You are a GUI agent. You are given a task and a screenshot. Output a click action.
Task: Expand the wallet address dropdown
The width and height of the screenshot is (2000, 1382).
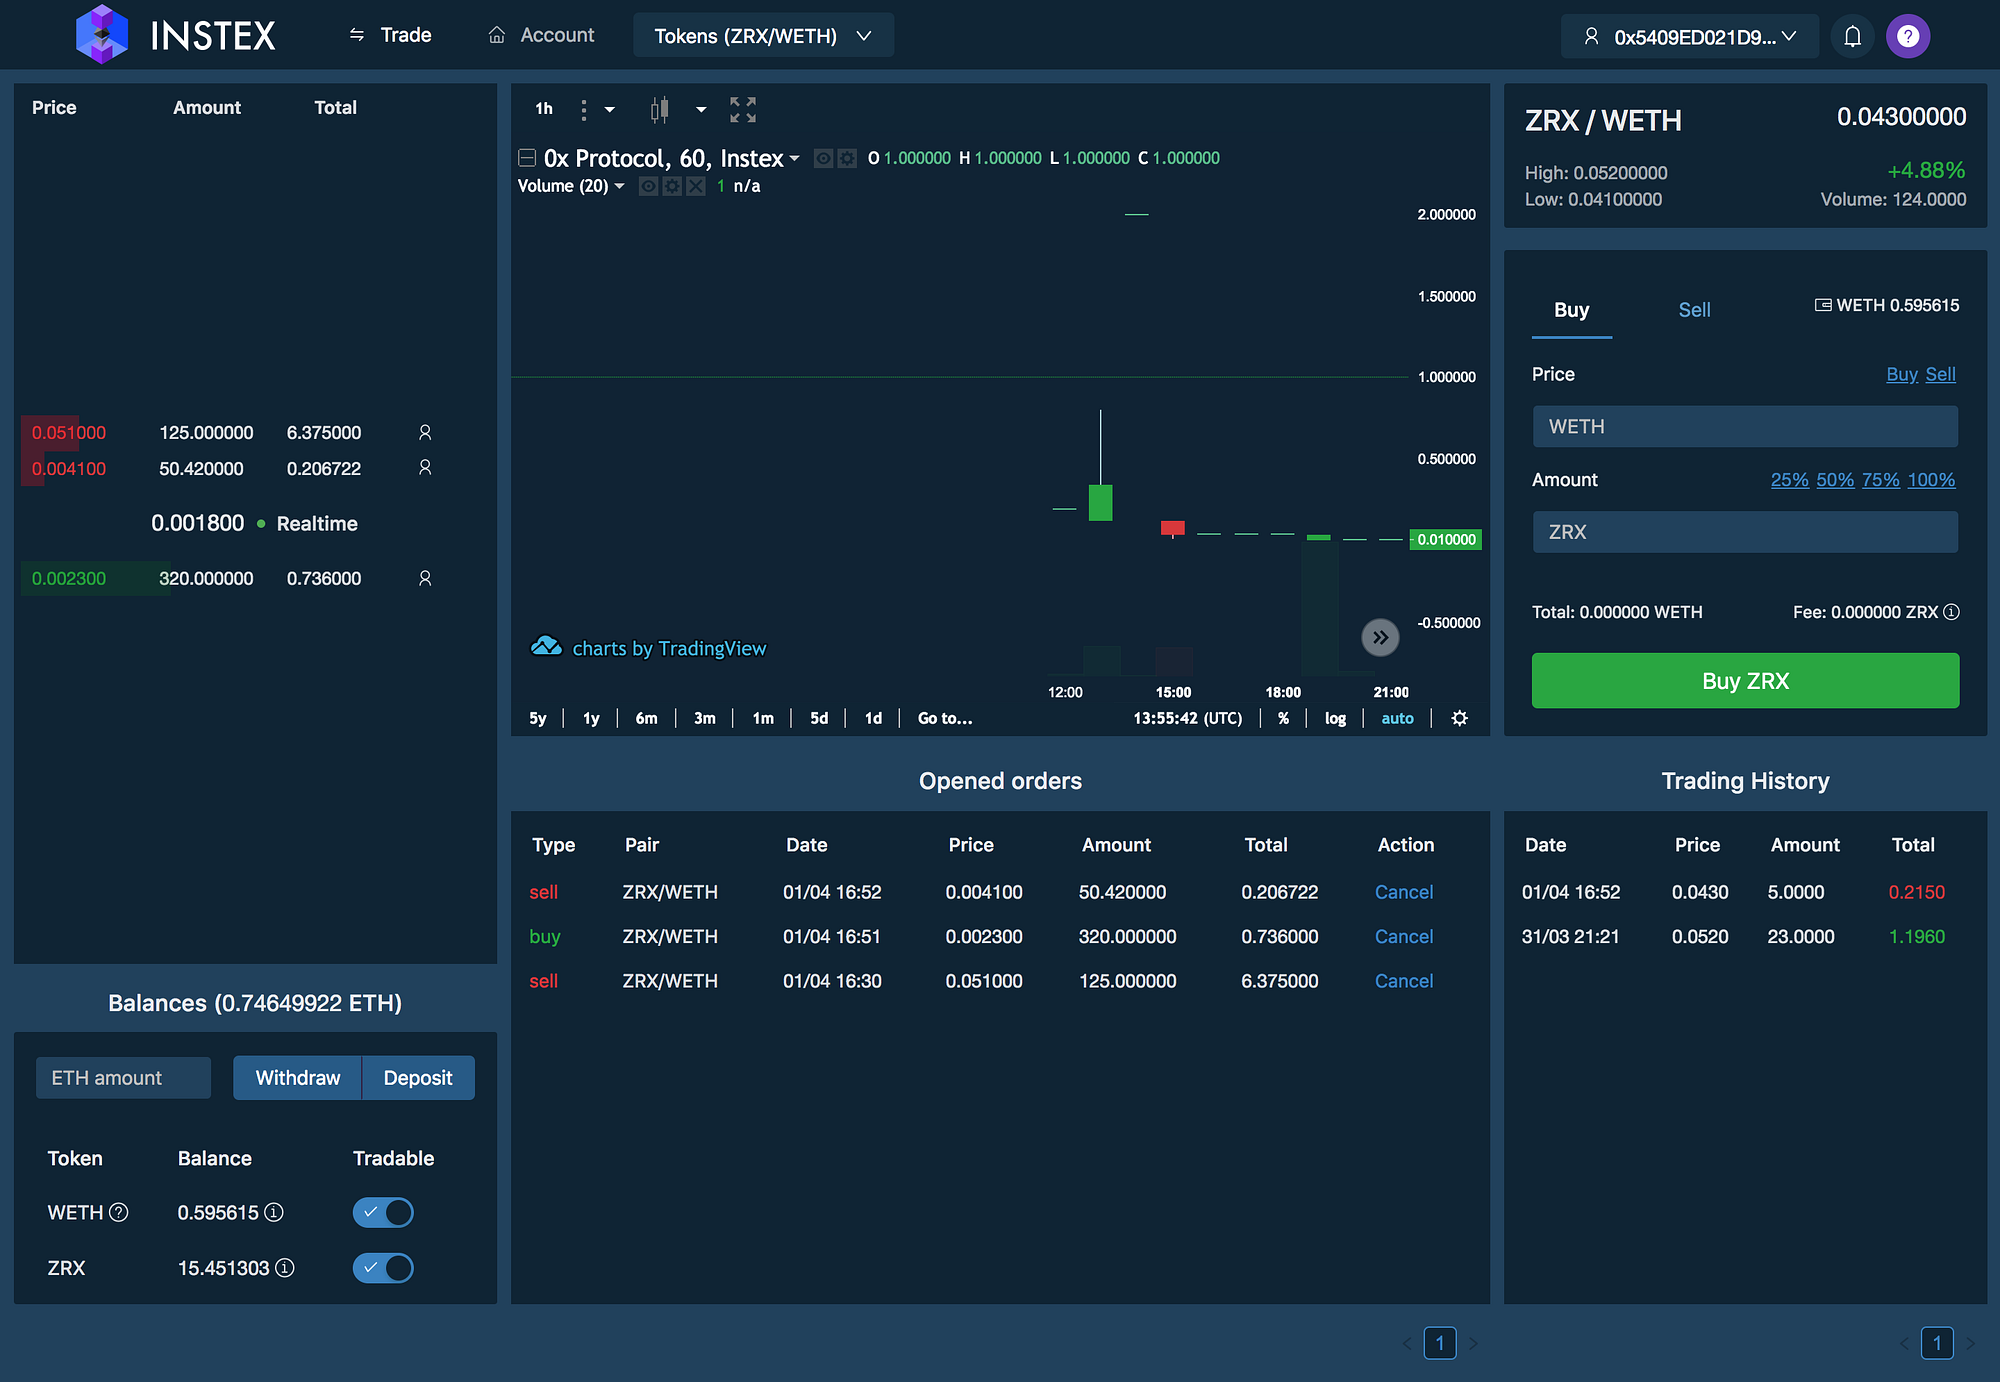(x=1690, y=37)
